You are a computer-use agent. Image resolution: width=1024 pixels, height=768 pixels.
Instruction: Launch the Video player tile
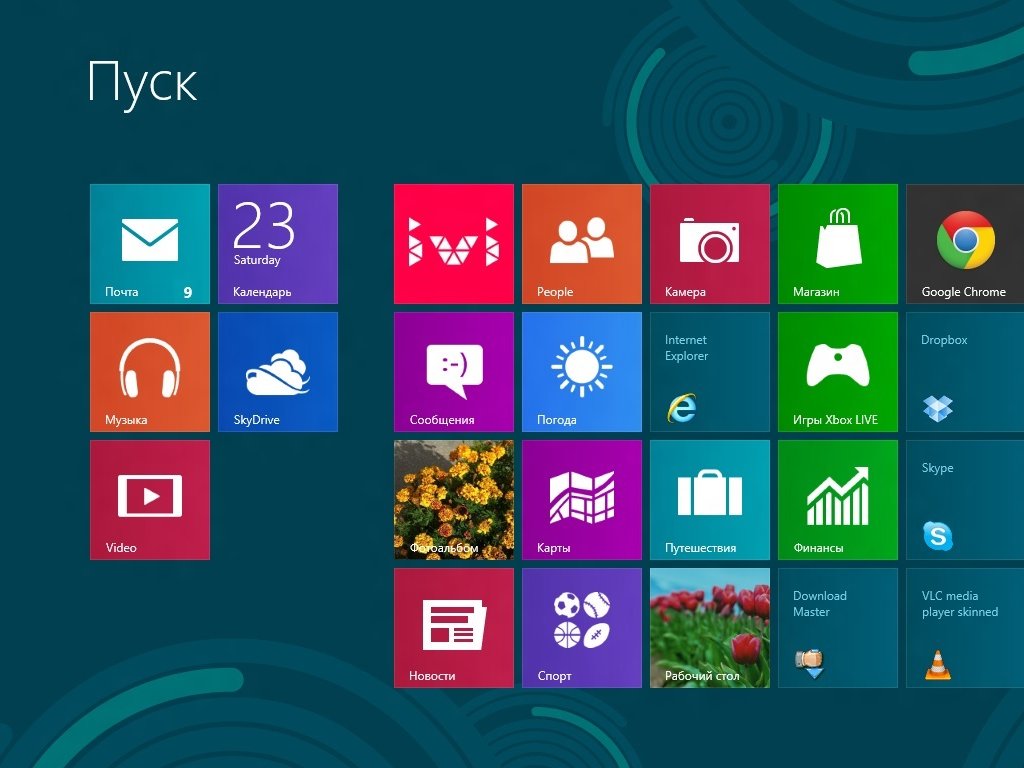click(150, 500)
